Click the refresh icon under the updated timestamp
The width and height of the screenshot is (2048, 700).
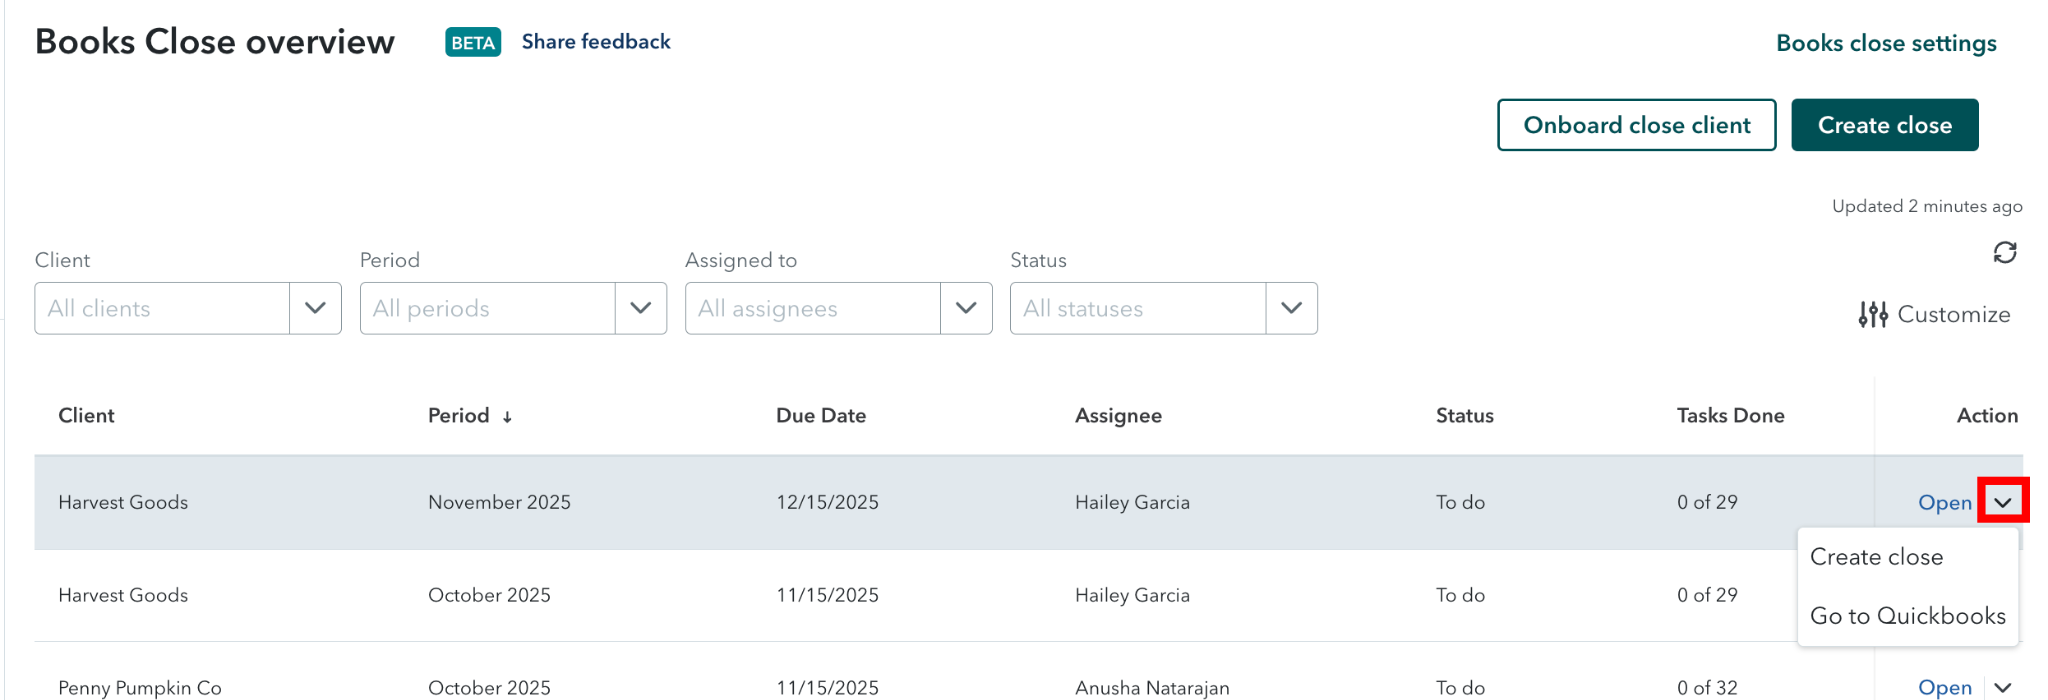coord(2004,253)
